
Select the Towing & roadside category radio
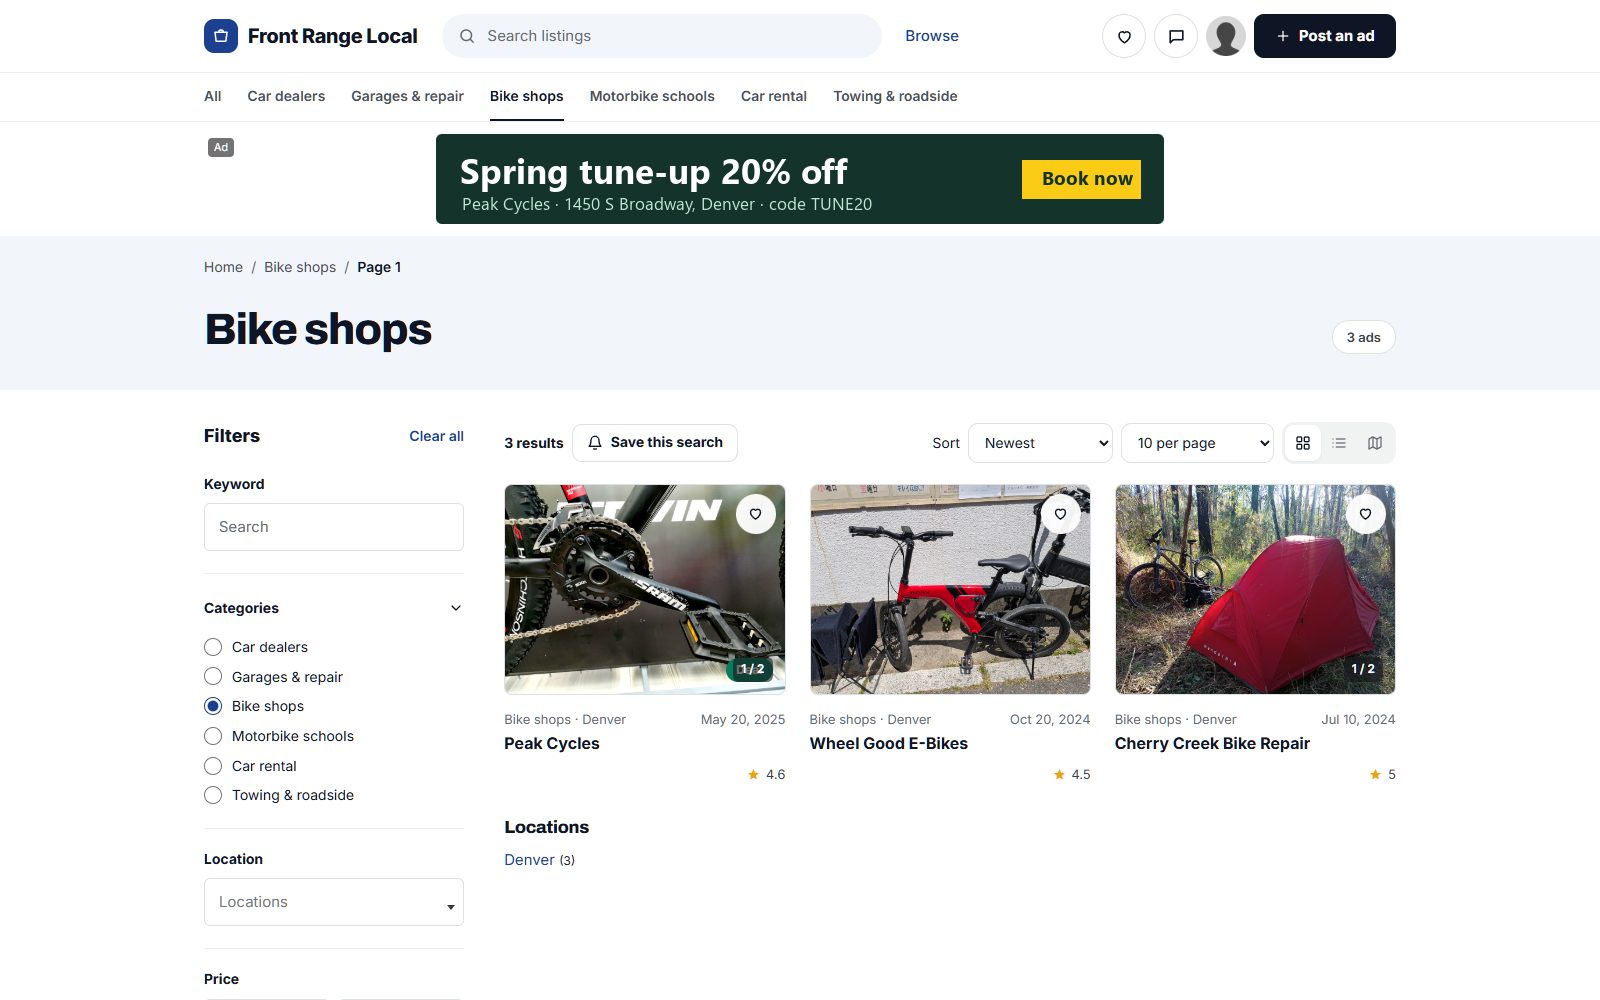click(213, 795)
